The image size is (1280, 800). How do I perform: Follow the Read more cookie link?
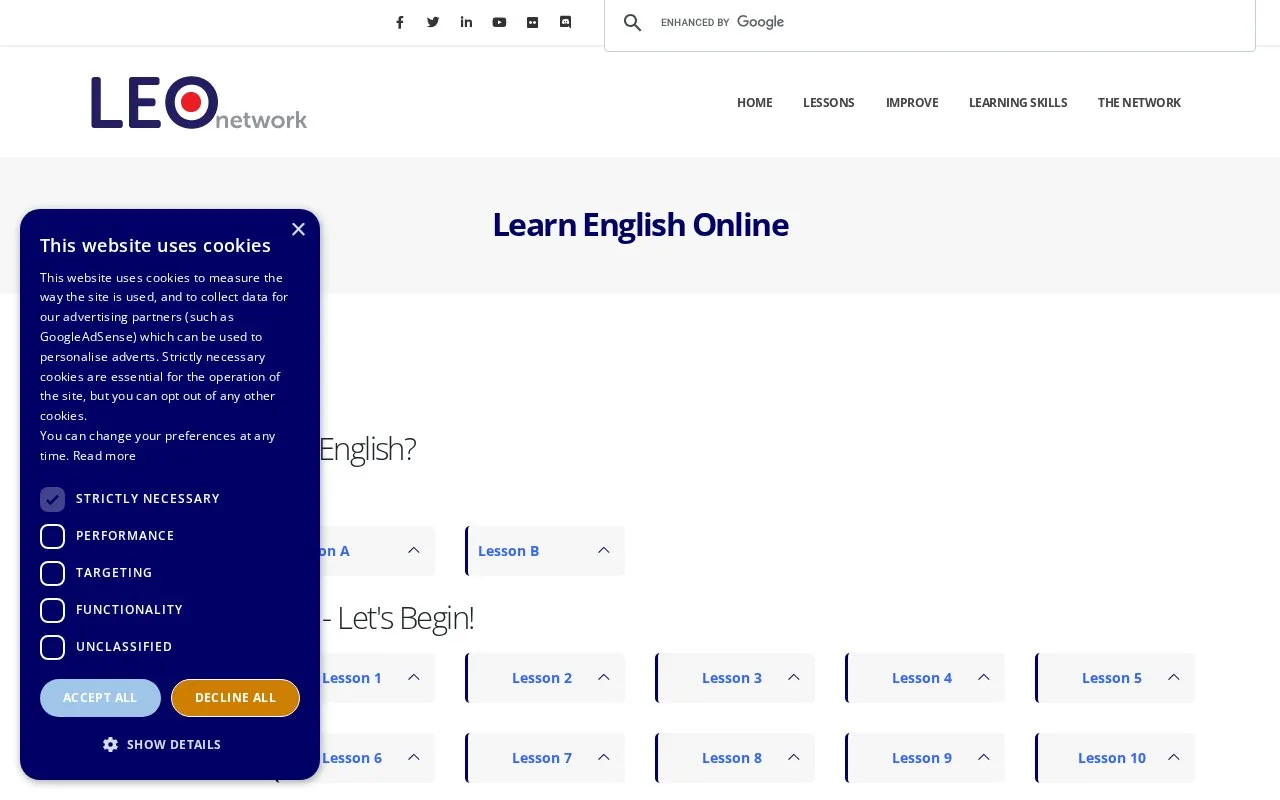[x=104, y=456]
